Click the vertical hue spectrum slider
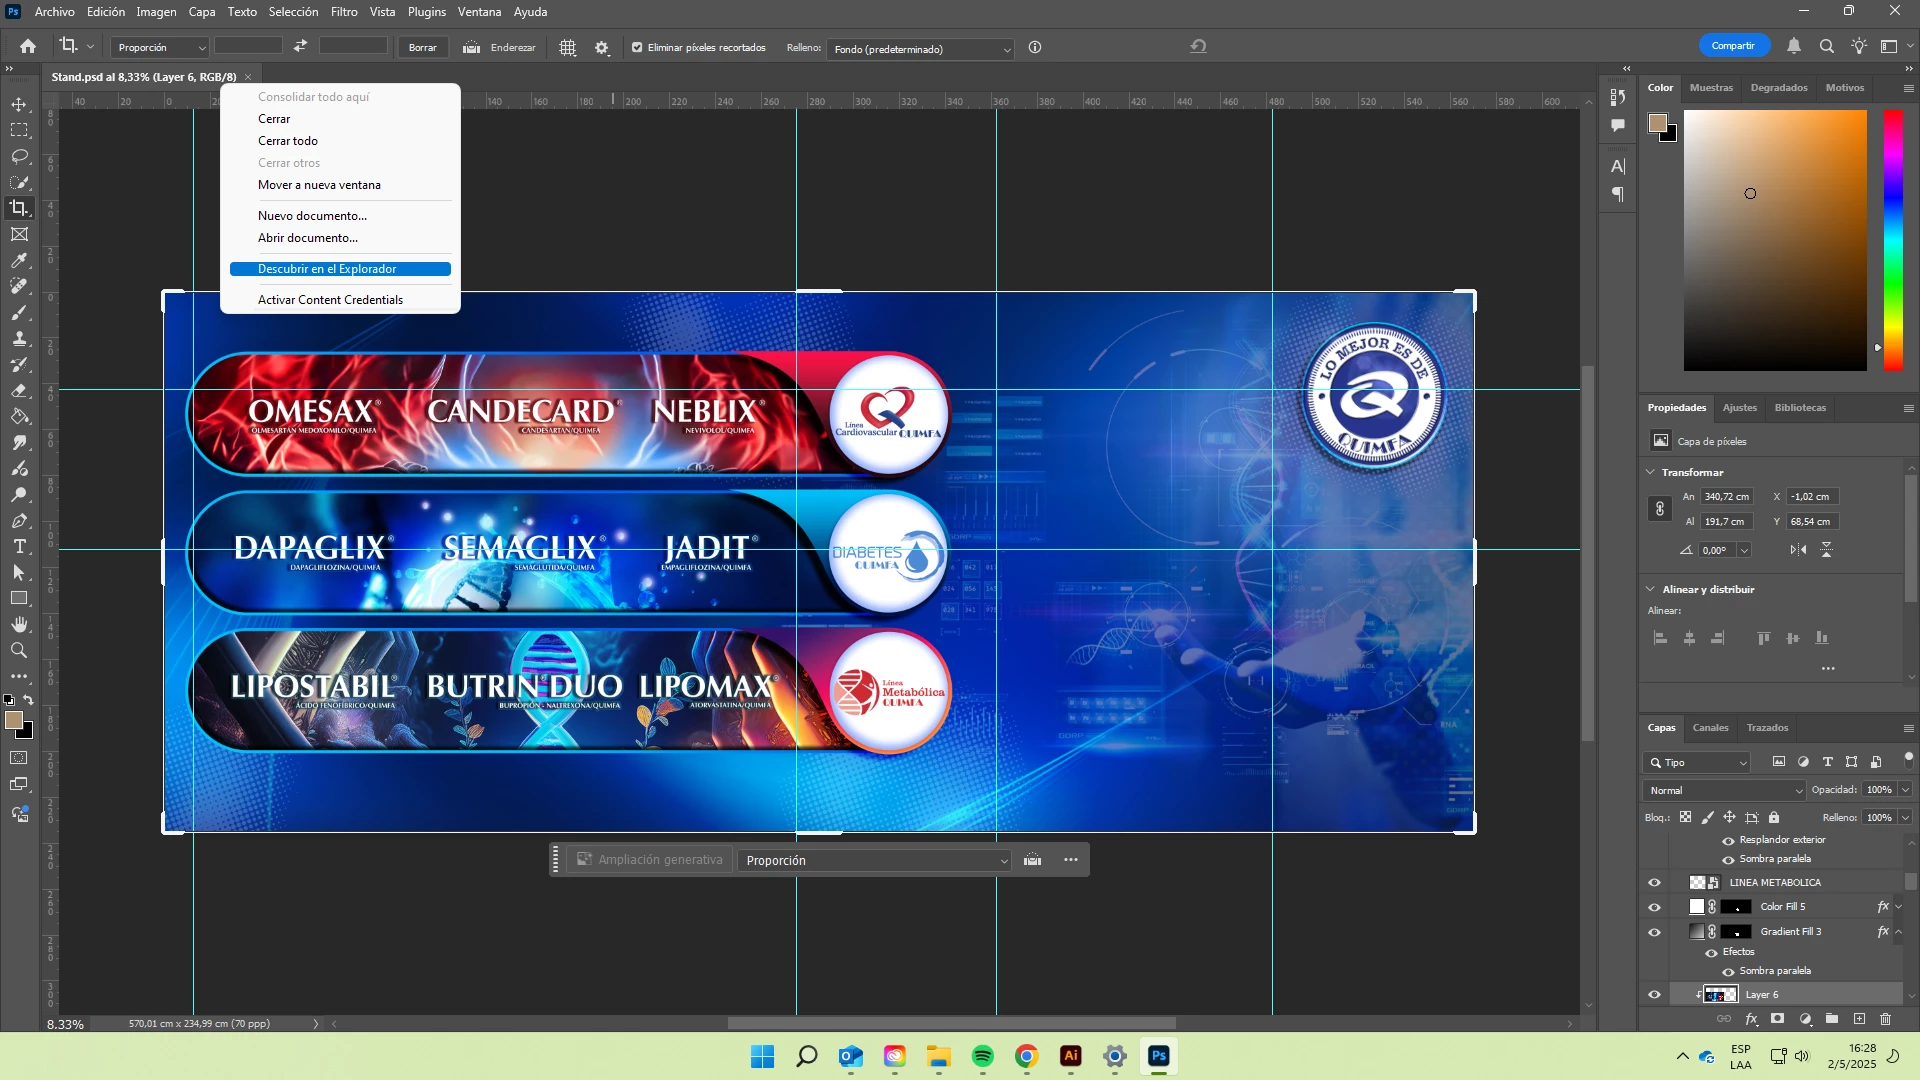The height and width of the screenshot is (1080, 1920). (1893, 240)
